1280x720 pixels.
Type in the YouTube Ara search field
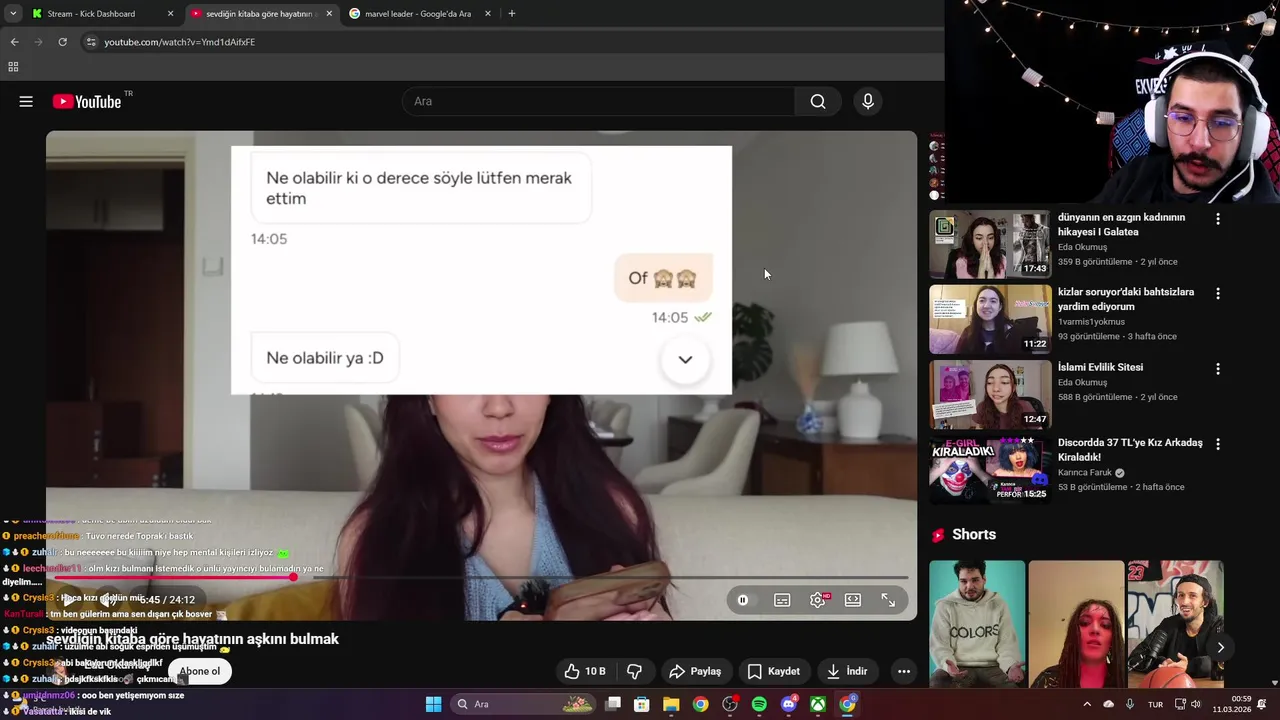pos(598,101)
